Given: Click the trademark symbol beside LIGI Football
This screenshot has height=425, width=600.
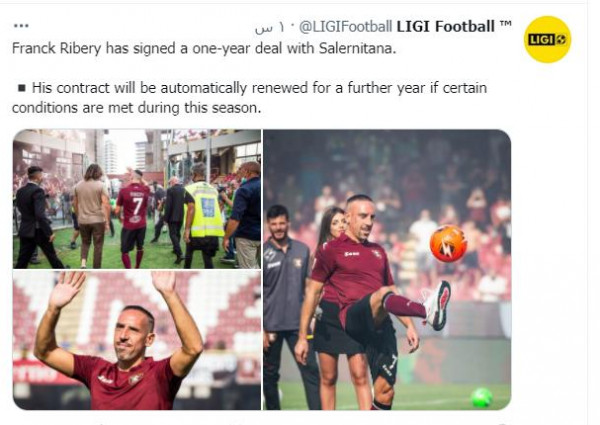Looking at the screenshot, I should click(505, 24).
